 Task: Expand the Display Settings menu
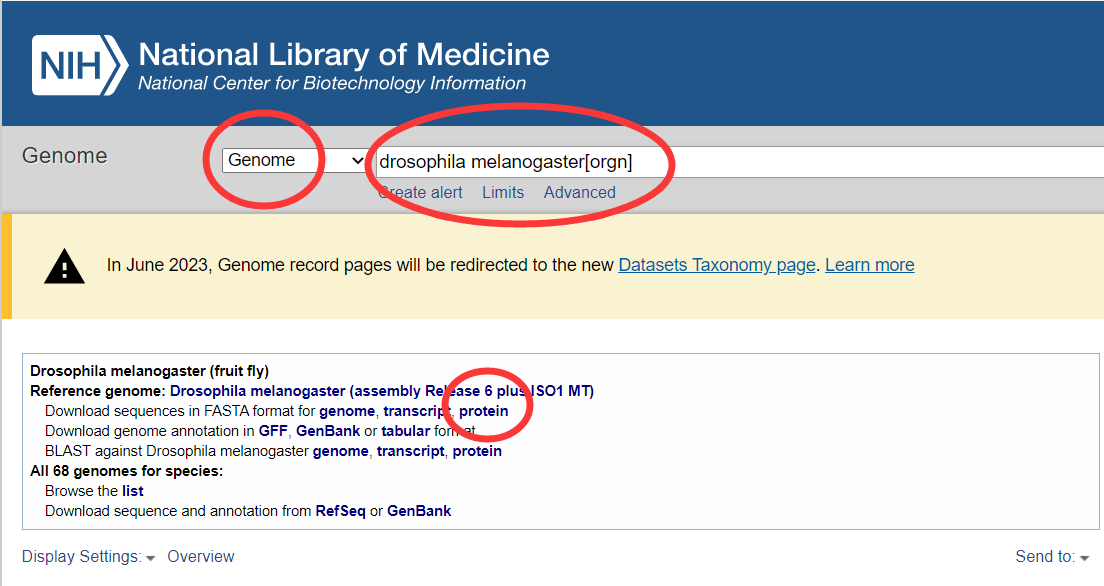coord(88,556)
